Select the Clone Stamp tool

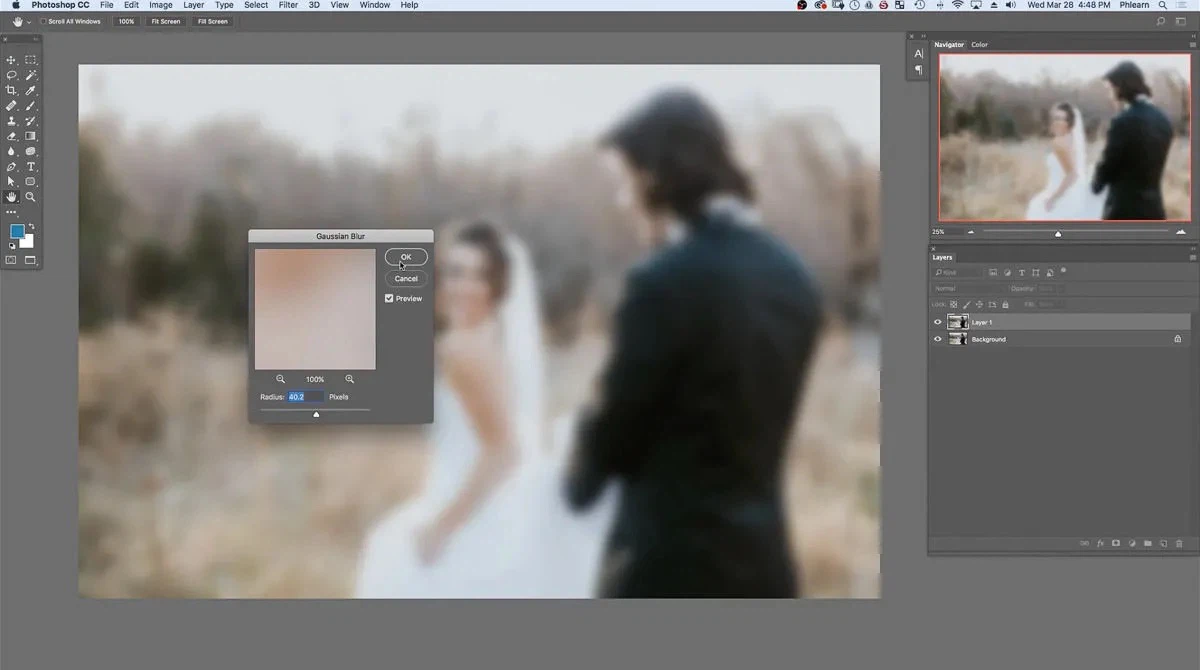coord(10,121)
